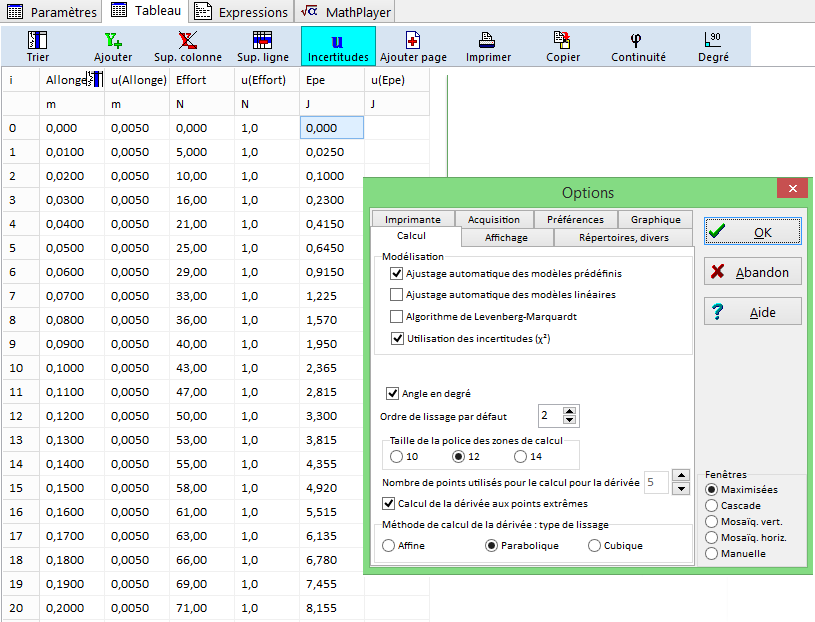This screenshot has width=815, height=622.
Task: Select the Epe cell in row 0
Action: click(332, 128)
